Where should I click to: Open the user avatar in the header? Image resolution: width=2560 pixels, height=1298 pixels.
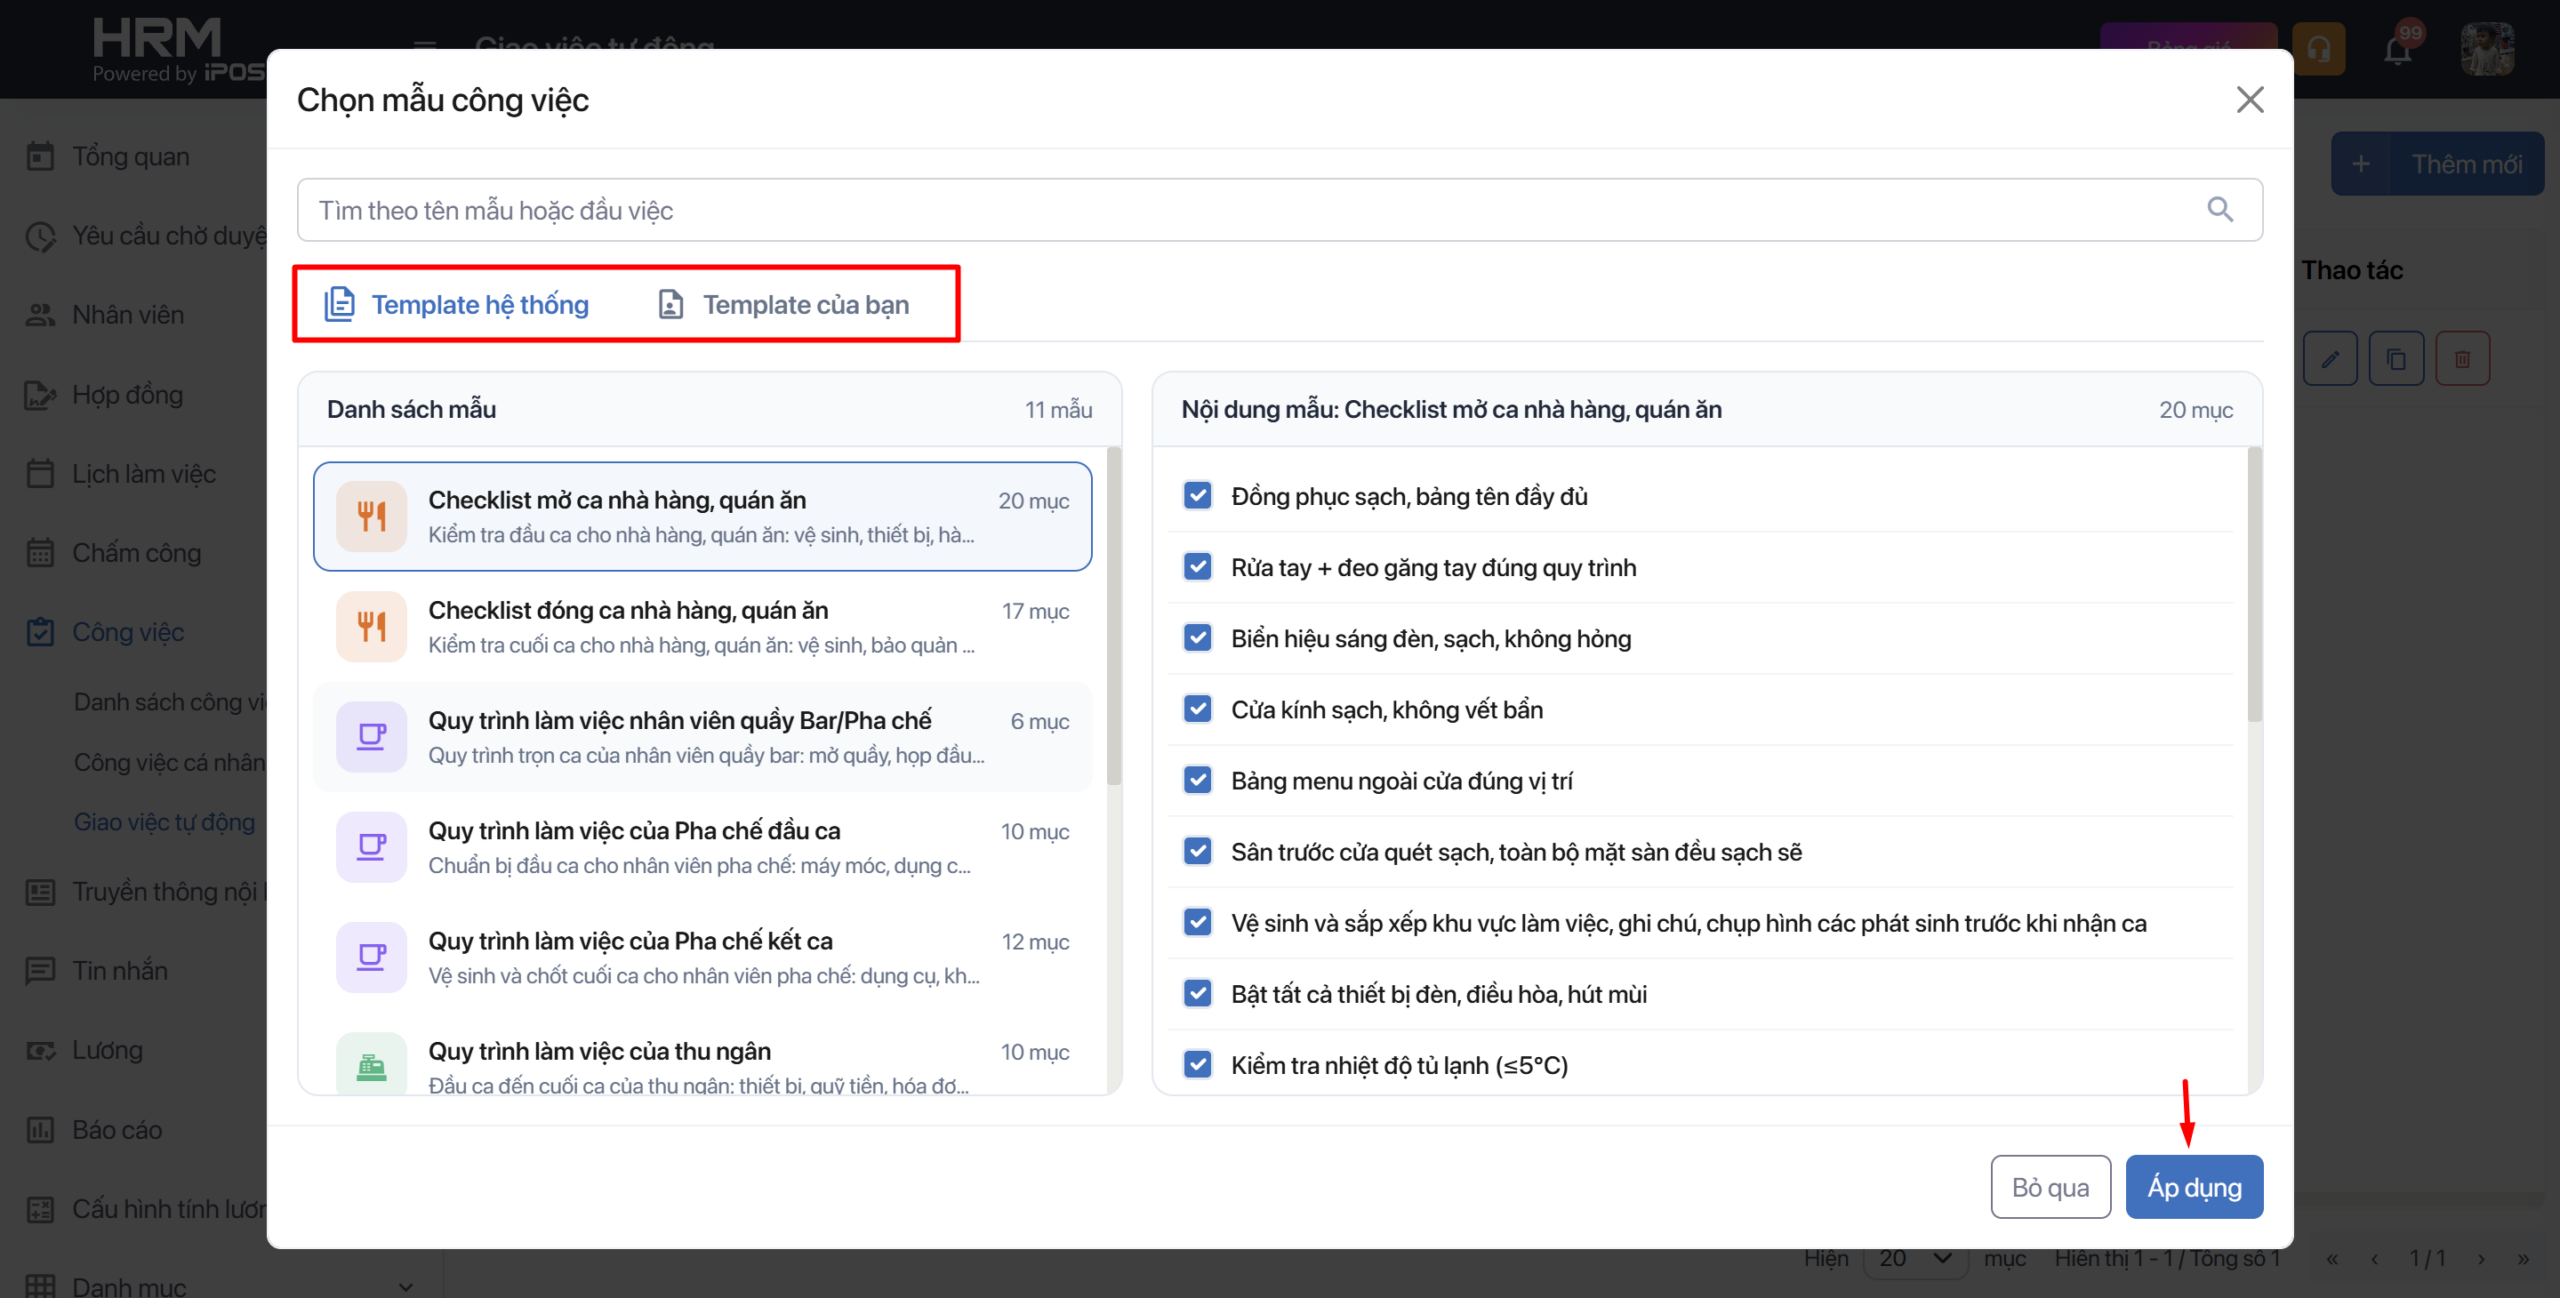[x=2487, y=49]
